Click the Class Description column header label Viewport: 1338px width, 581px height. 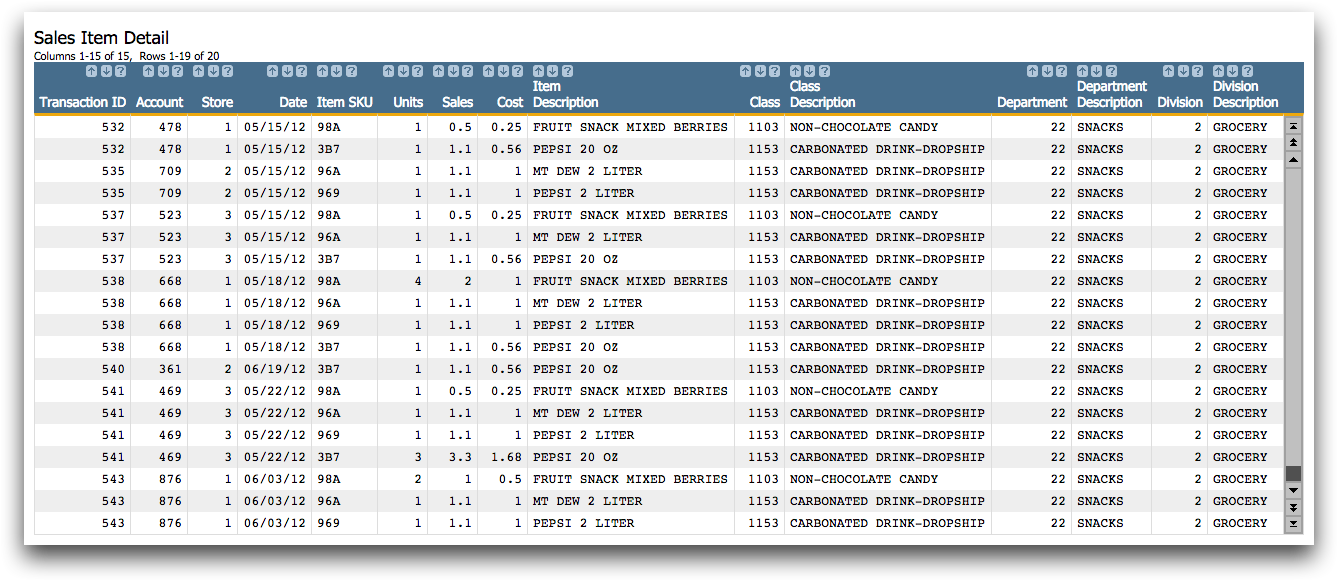[x=822, y=95]
